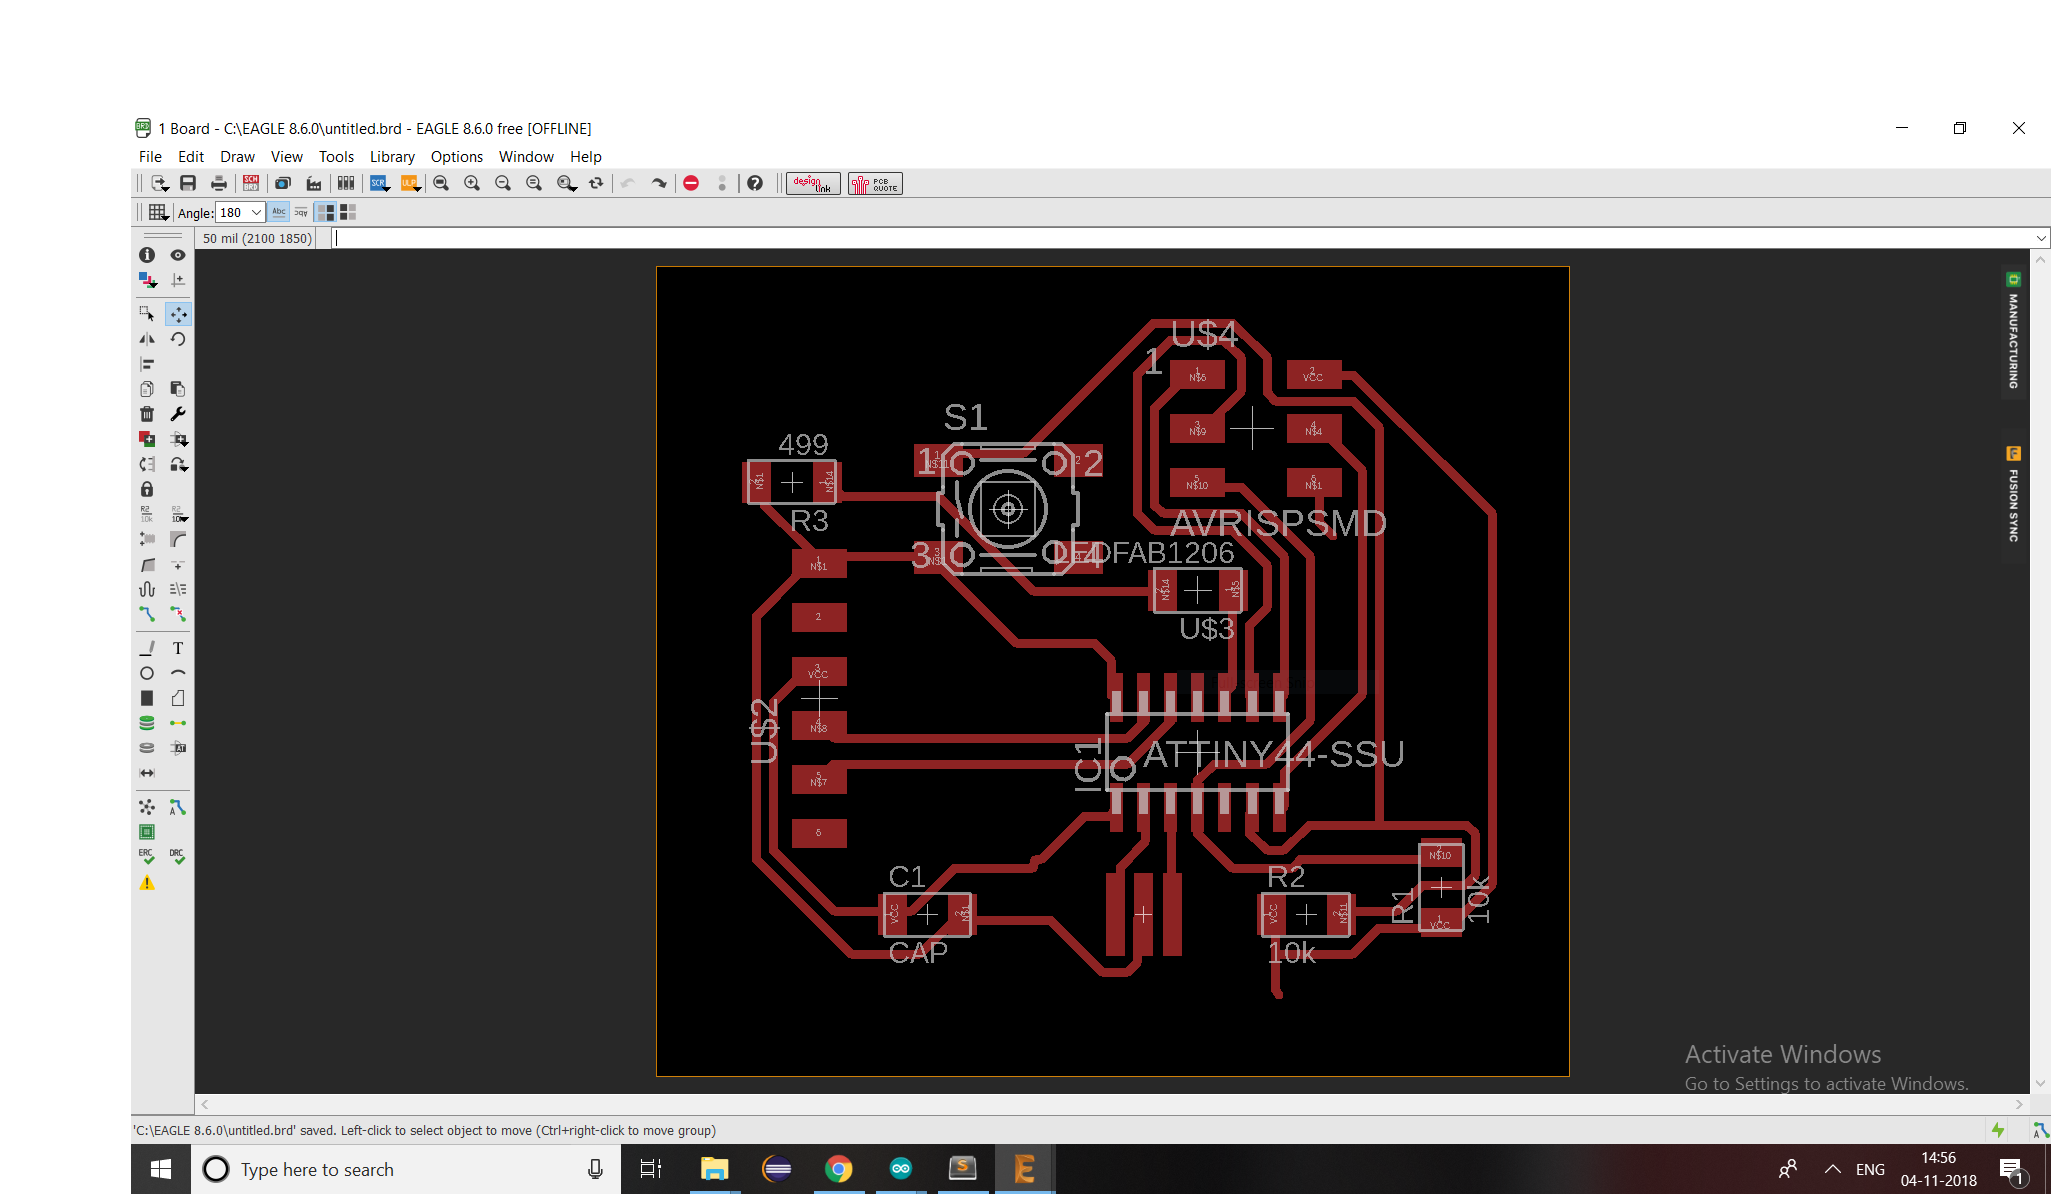Select the Rotate tool
Screen dimensions: 2051x1194
pos(178,339)
